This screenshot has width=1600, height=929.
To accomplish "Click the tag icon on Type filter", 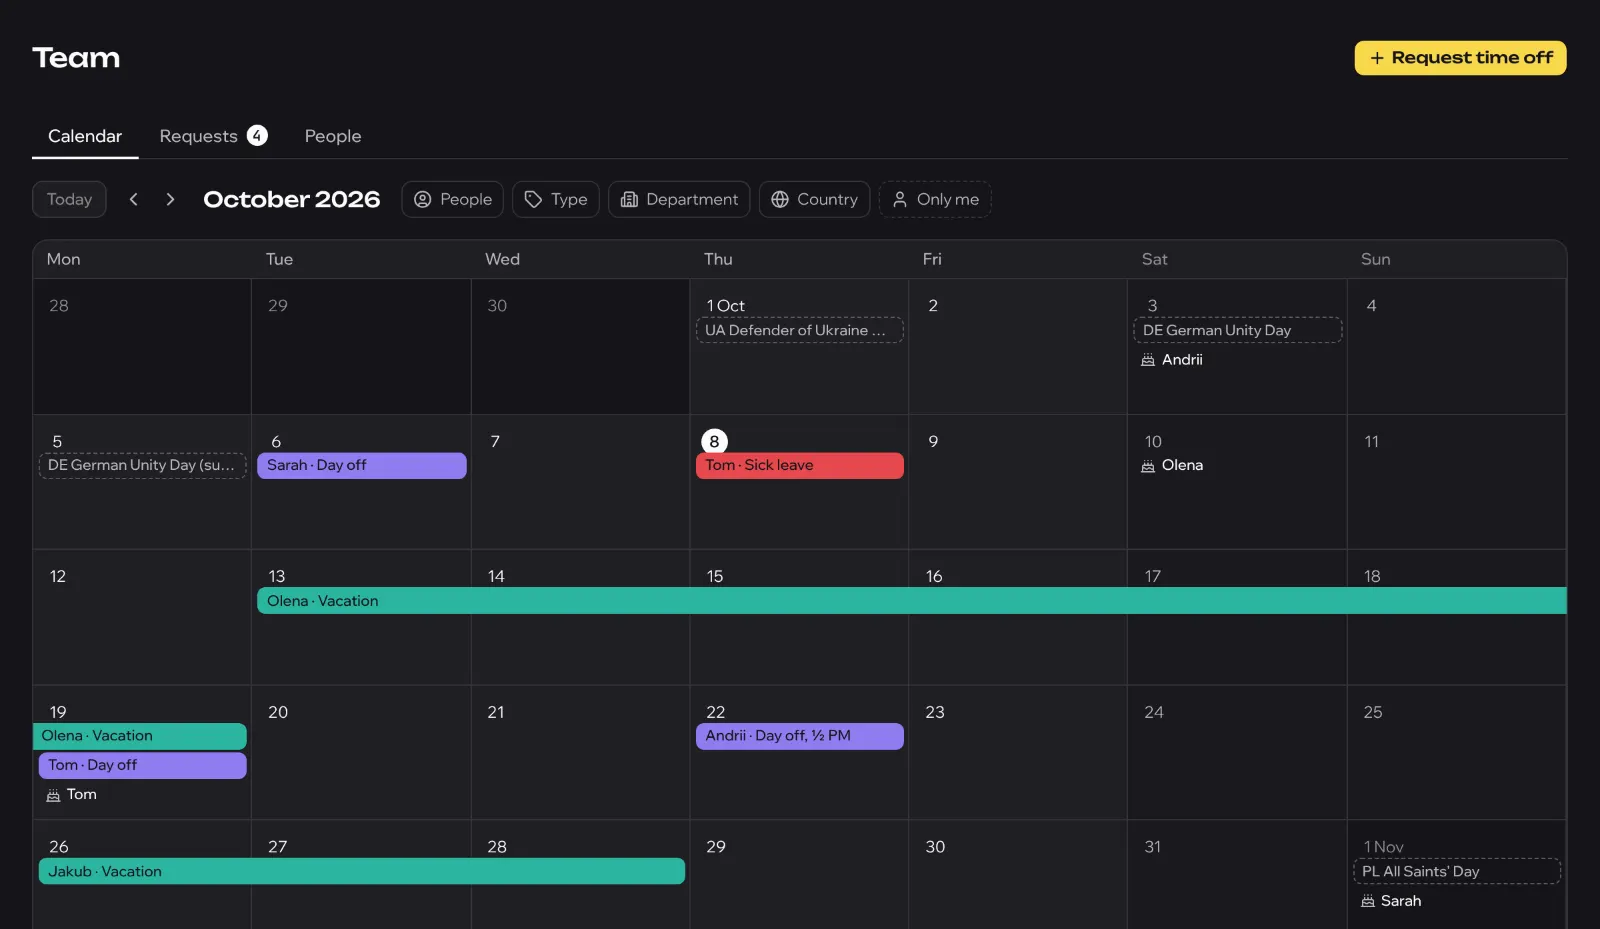I will (533, 199).
